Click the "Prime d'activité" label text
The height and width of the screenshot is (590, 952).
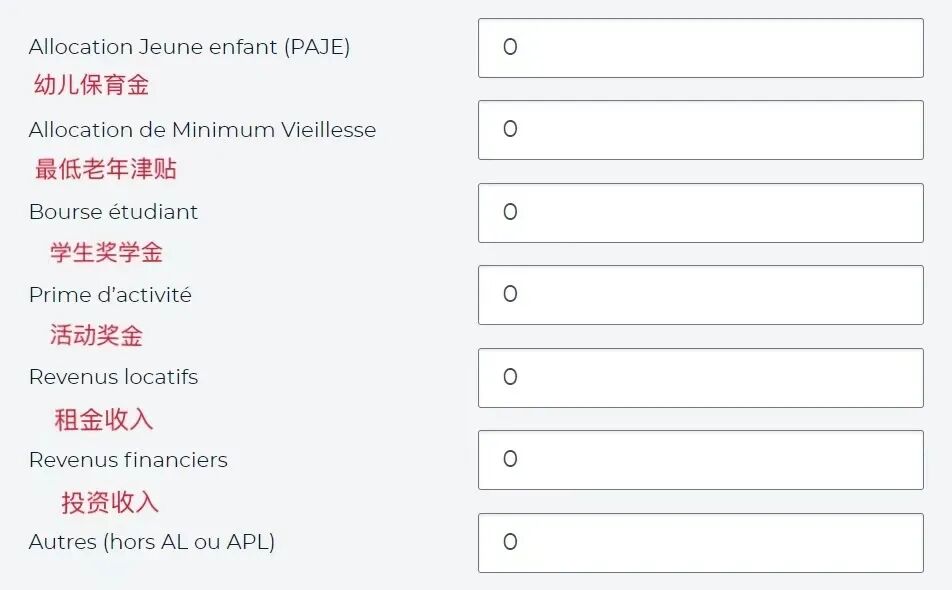click(110, 295)
